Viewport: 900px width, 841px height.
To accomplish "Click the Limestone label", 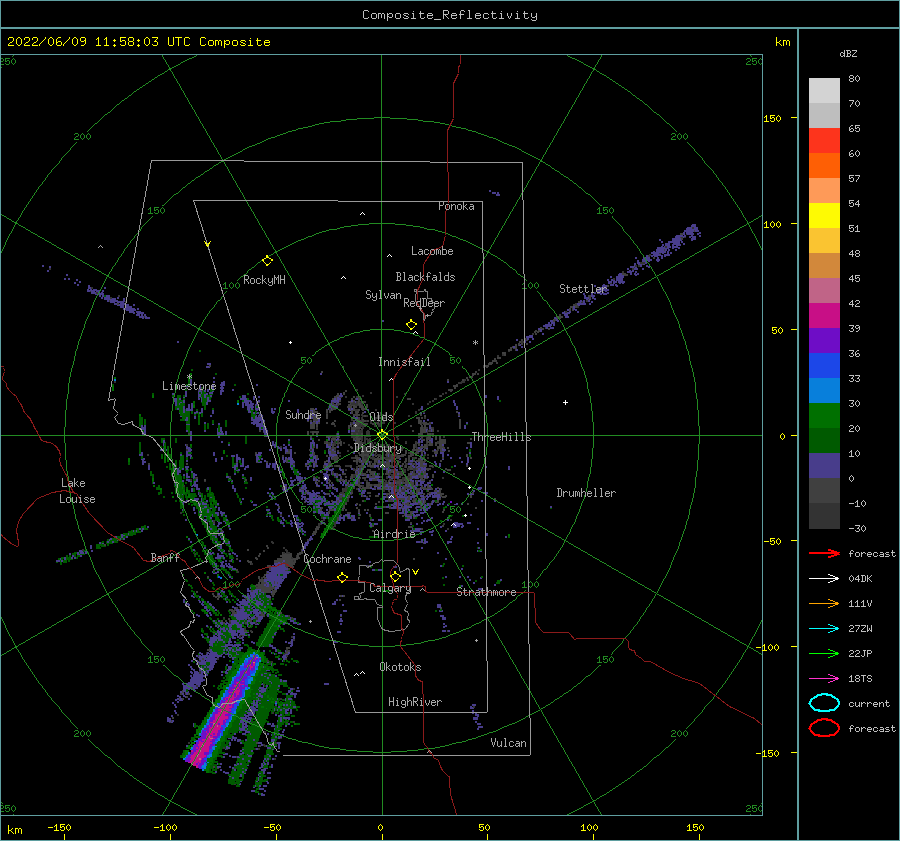I will point(189,386).
